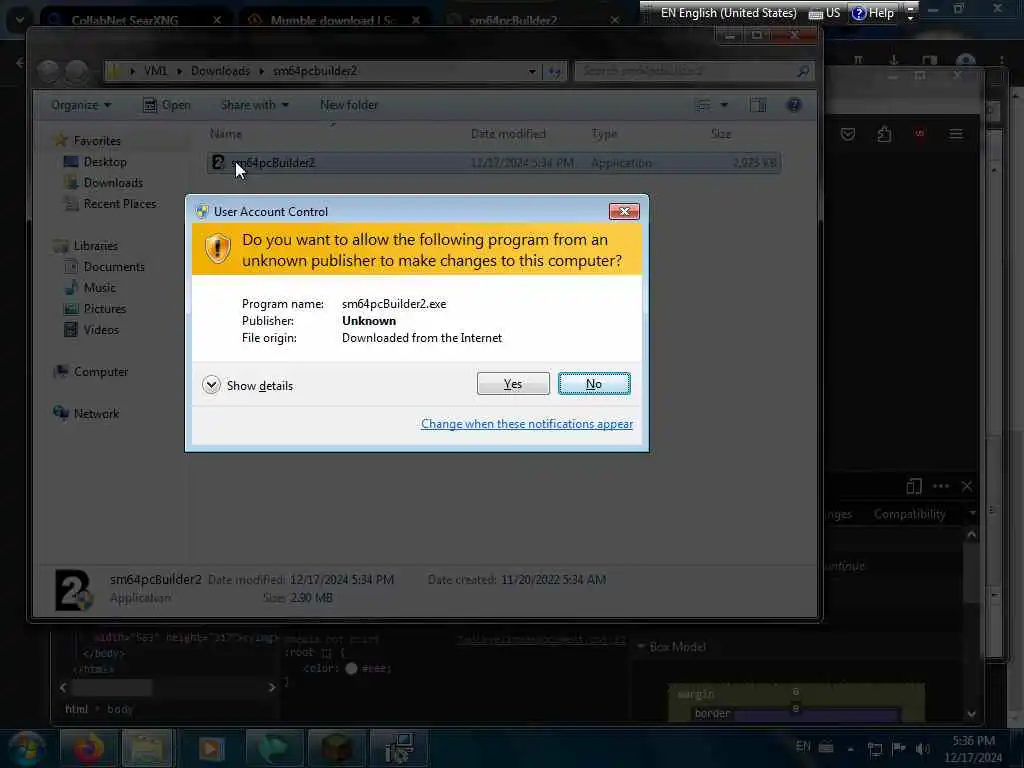Screen dimensions: 1024x768
Task: Switch to devtools Compatibility tab
Action: (x=909, y=514)
